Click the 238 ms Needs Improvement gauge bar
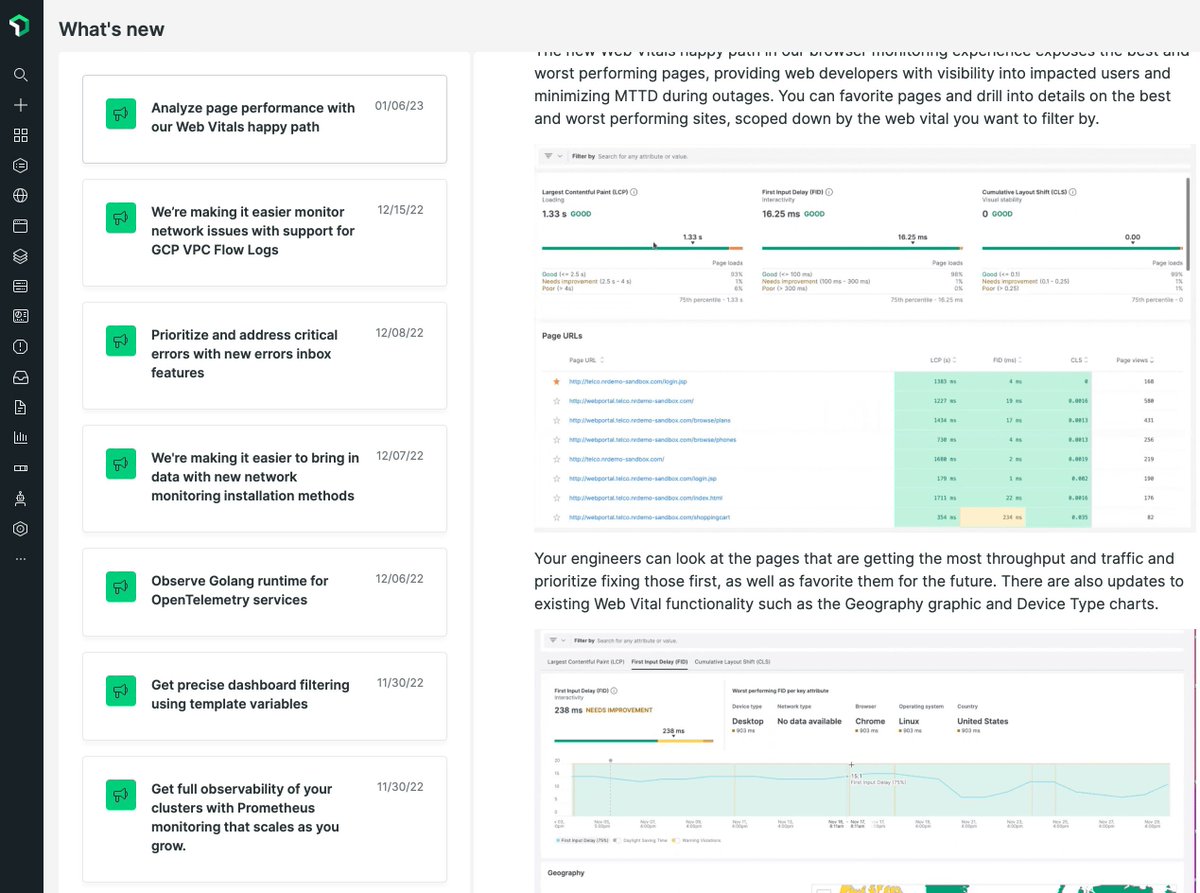 (x=634, y=741)
